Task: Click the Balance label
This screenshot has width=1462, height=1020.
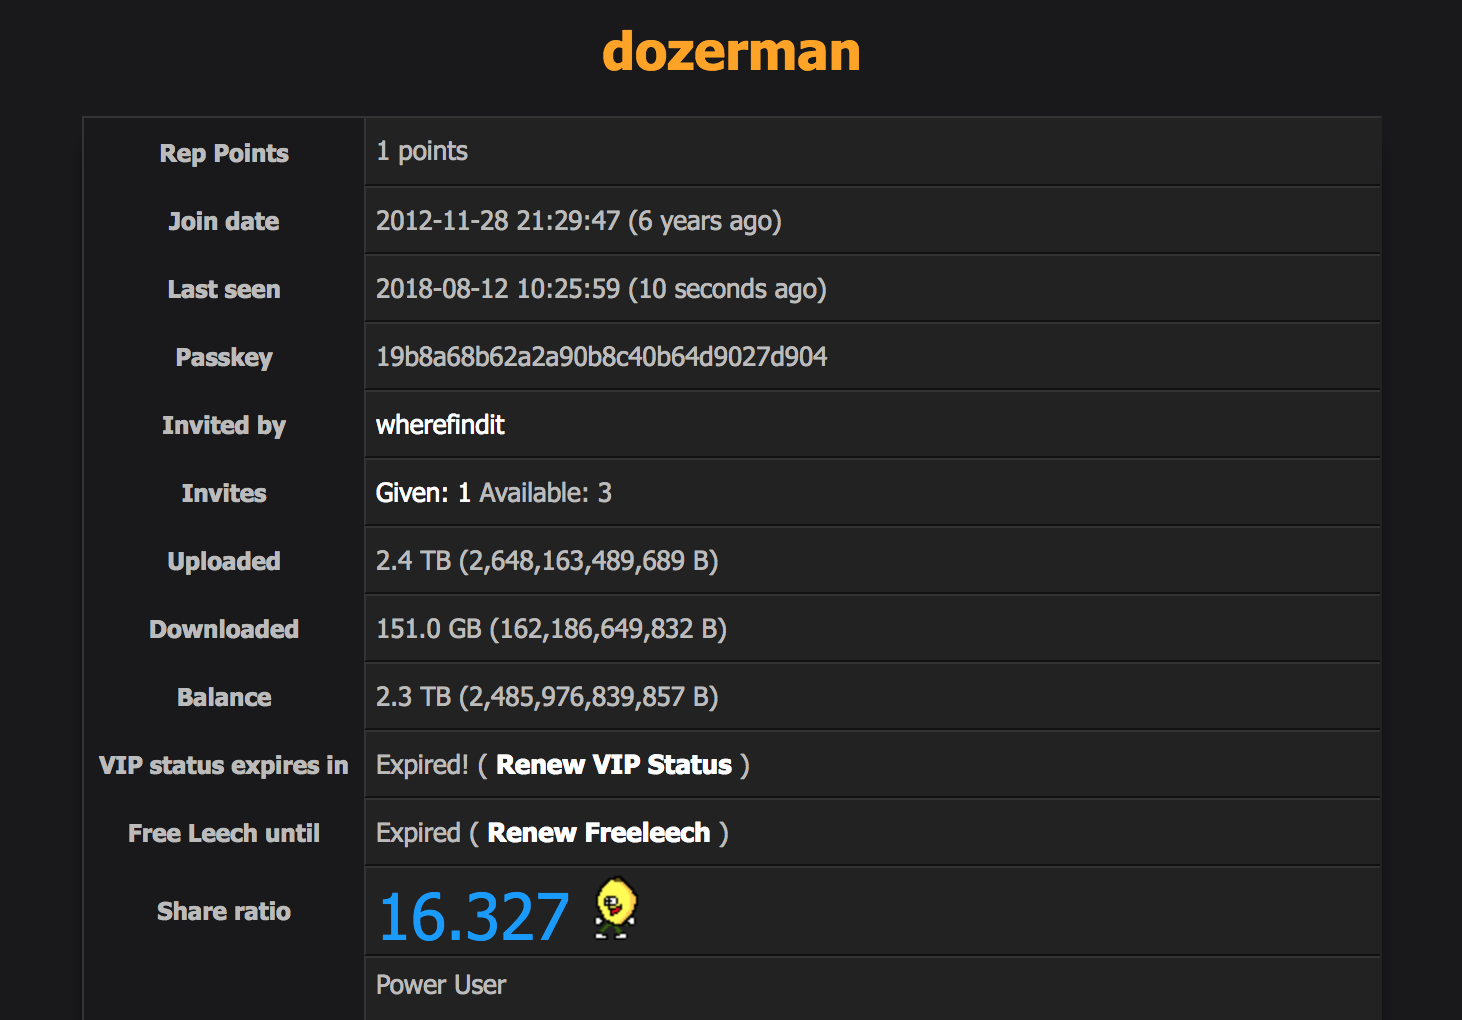Action: coord(224,697)
